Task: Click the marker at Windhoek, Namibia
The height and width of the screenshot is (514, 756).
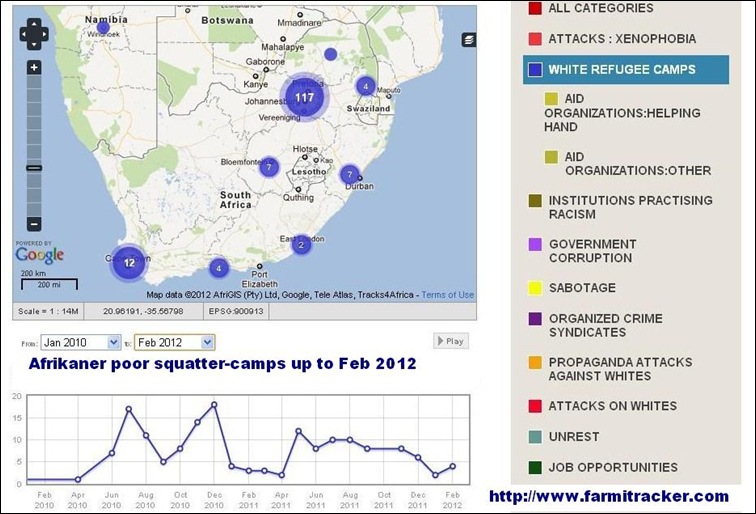Action: 103,27
